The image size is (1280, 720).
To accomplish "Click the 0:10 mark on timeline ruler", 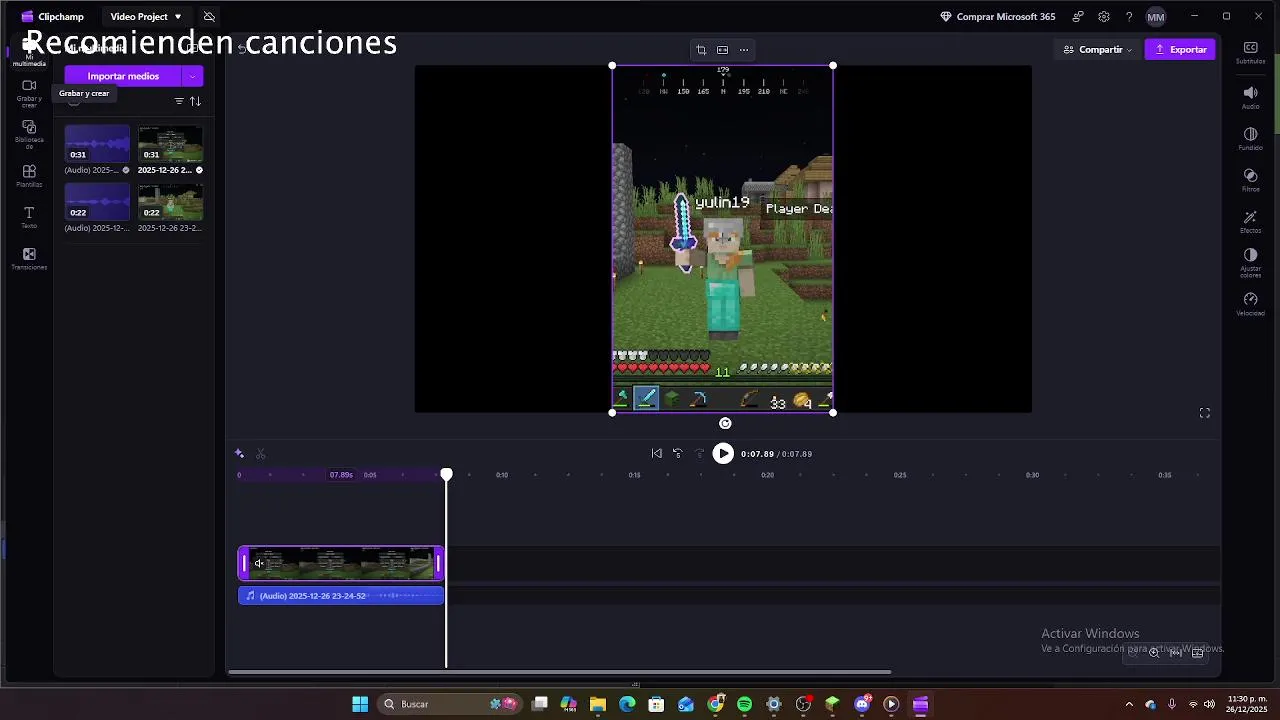I will [502, 475].
